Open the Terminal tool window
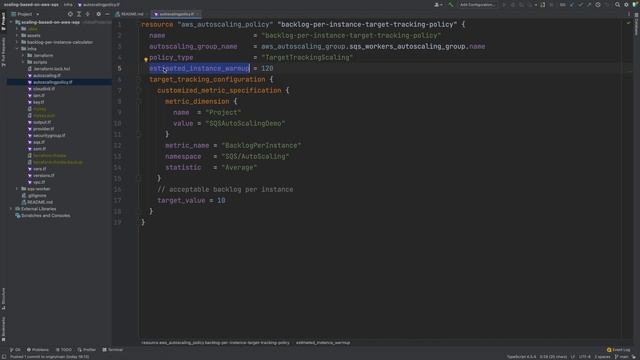 113,350
